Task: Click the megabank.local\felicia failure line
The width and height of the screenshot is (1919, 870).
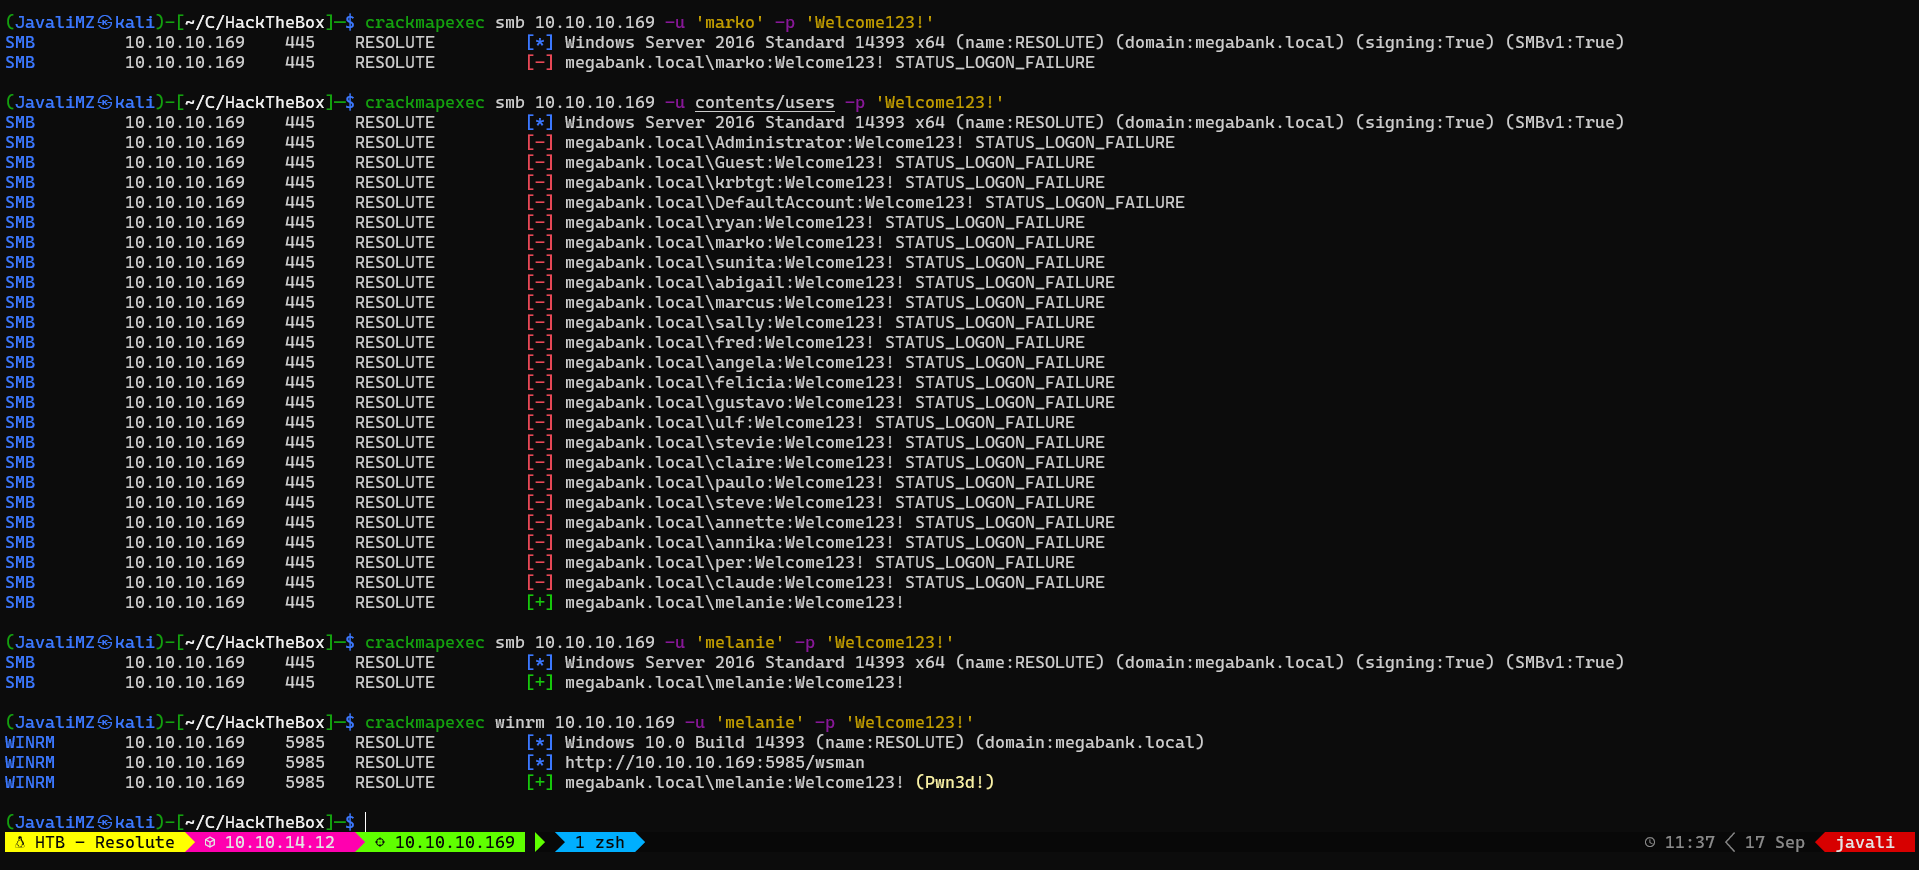Action: pos(840,382)
